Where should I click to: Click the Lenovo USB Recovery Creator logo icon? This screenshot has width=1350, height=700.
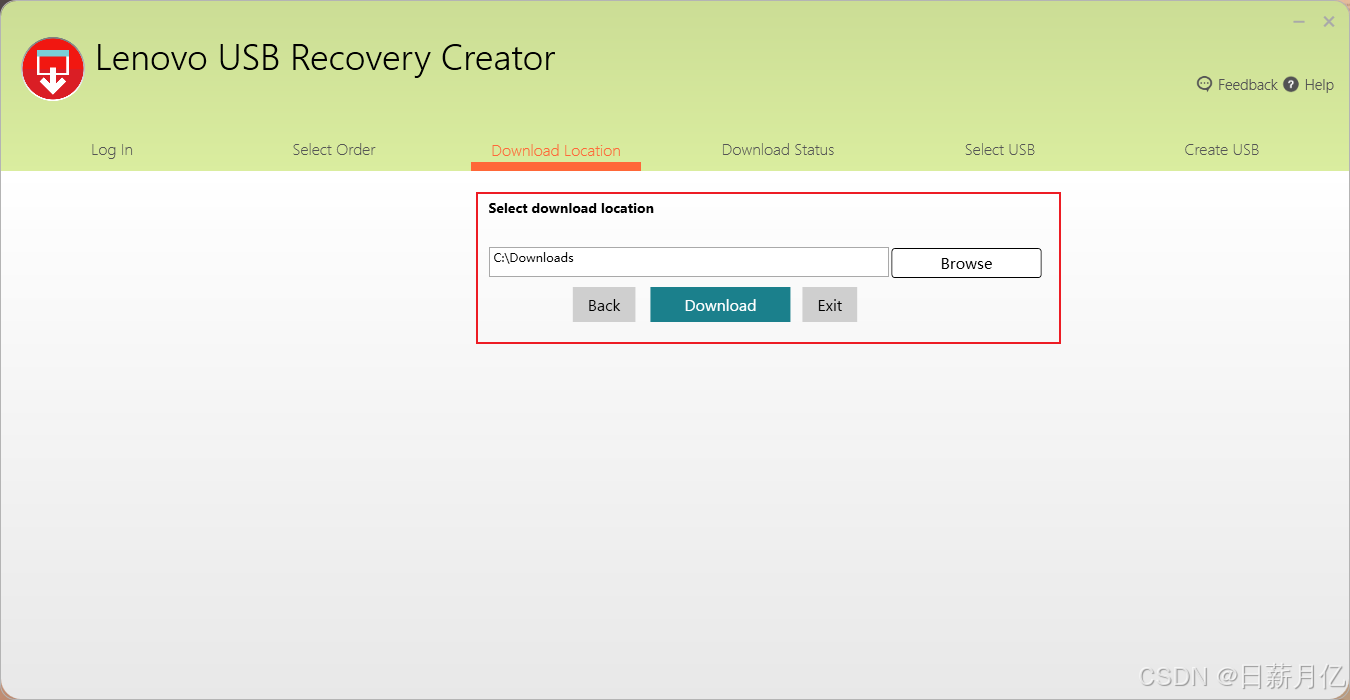pyautogui.click(x=53, y=69)
